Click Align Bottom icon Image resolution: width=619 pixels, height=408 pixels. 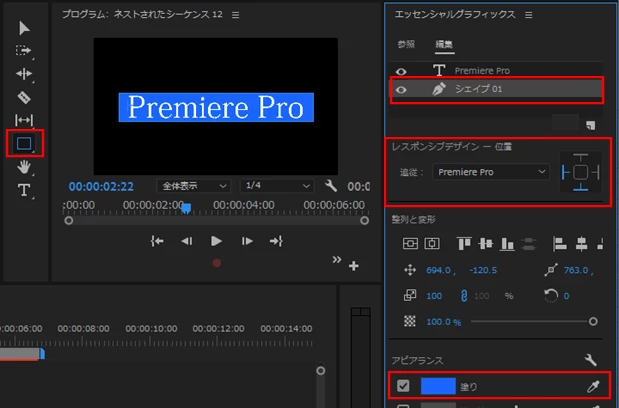pos(507,243)
